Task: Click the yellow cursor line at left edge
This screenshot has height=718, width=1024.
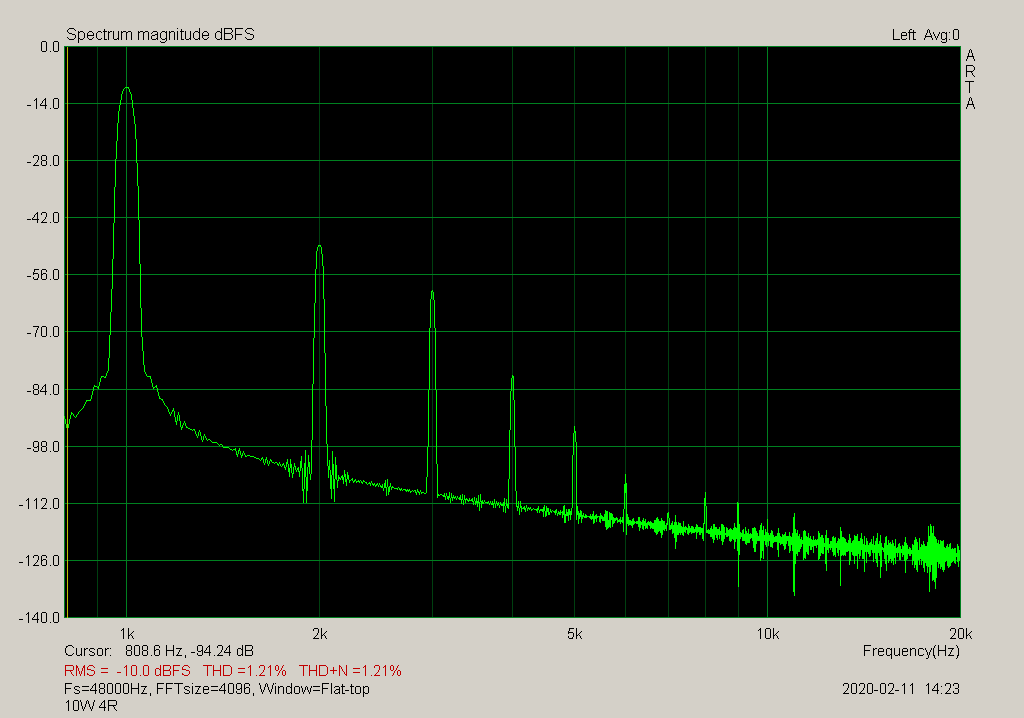Action: click(67, 332)
